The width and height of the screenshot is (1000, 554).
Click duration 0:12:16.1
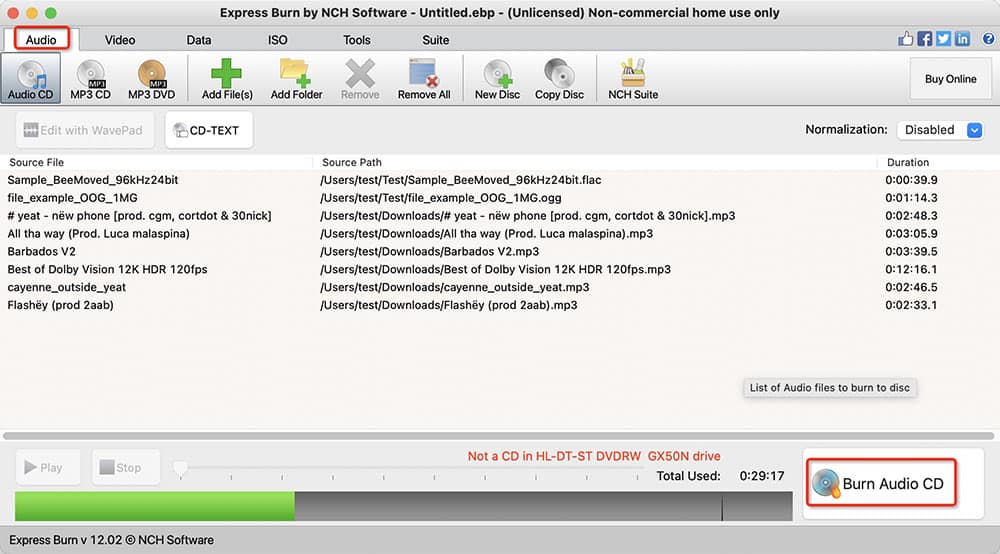[911, 269]
